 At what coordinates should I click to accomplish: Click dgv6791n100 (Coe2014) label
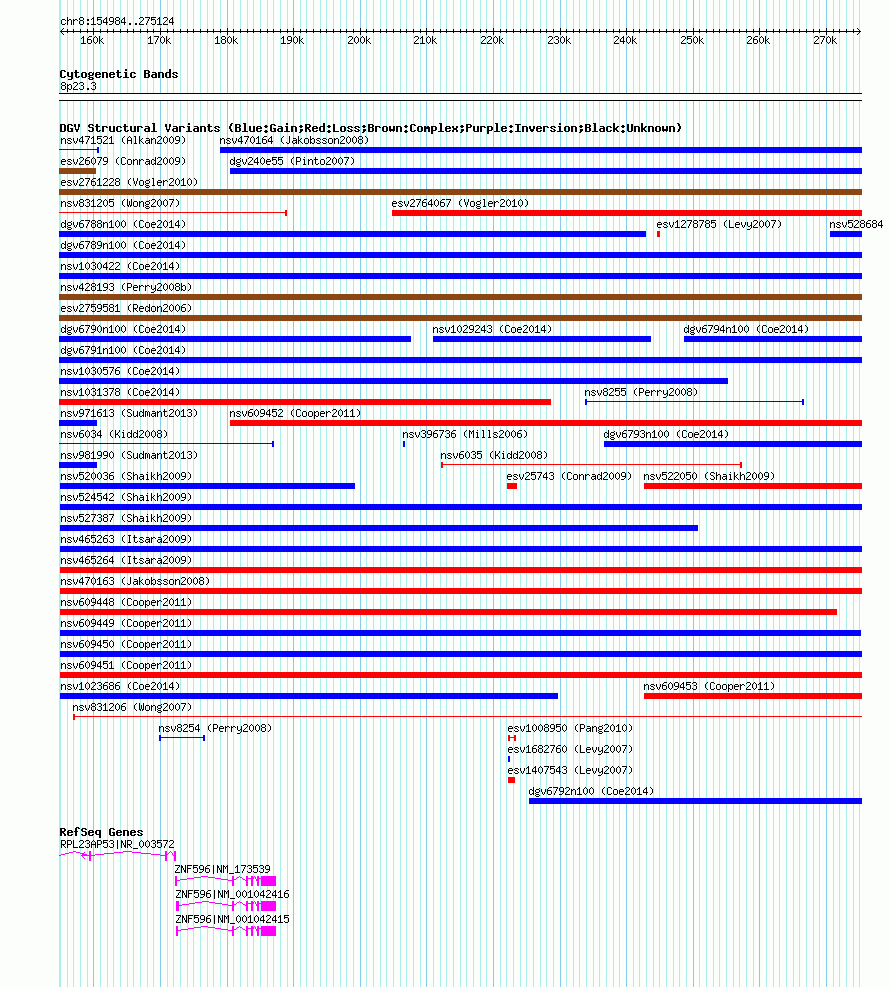pyautogui.click(x=123, y=350)
